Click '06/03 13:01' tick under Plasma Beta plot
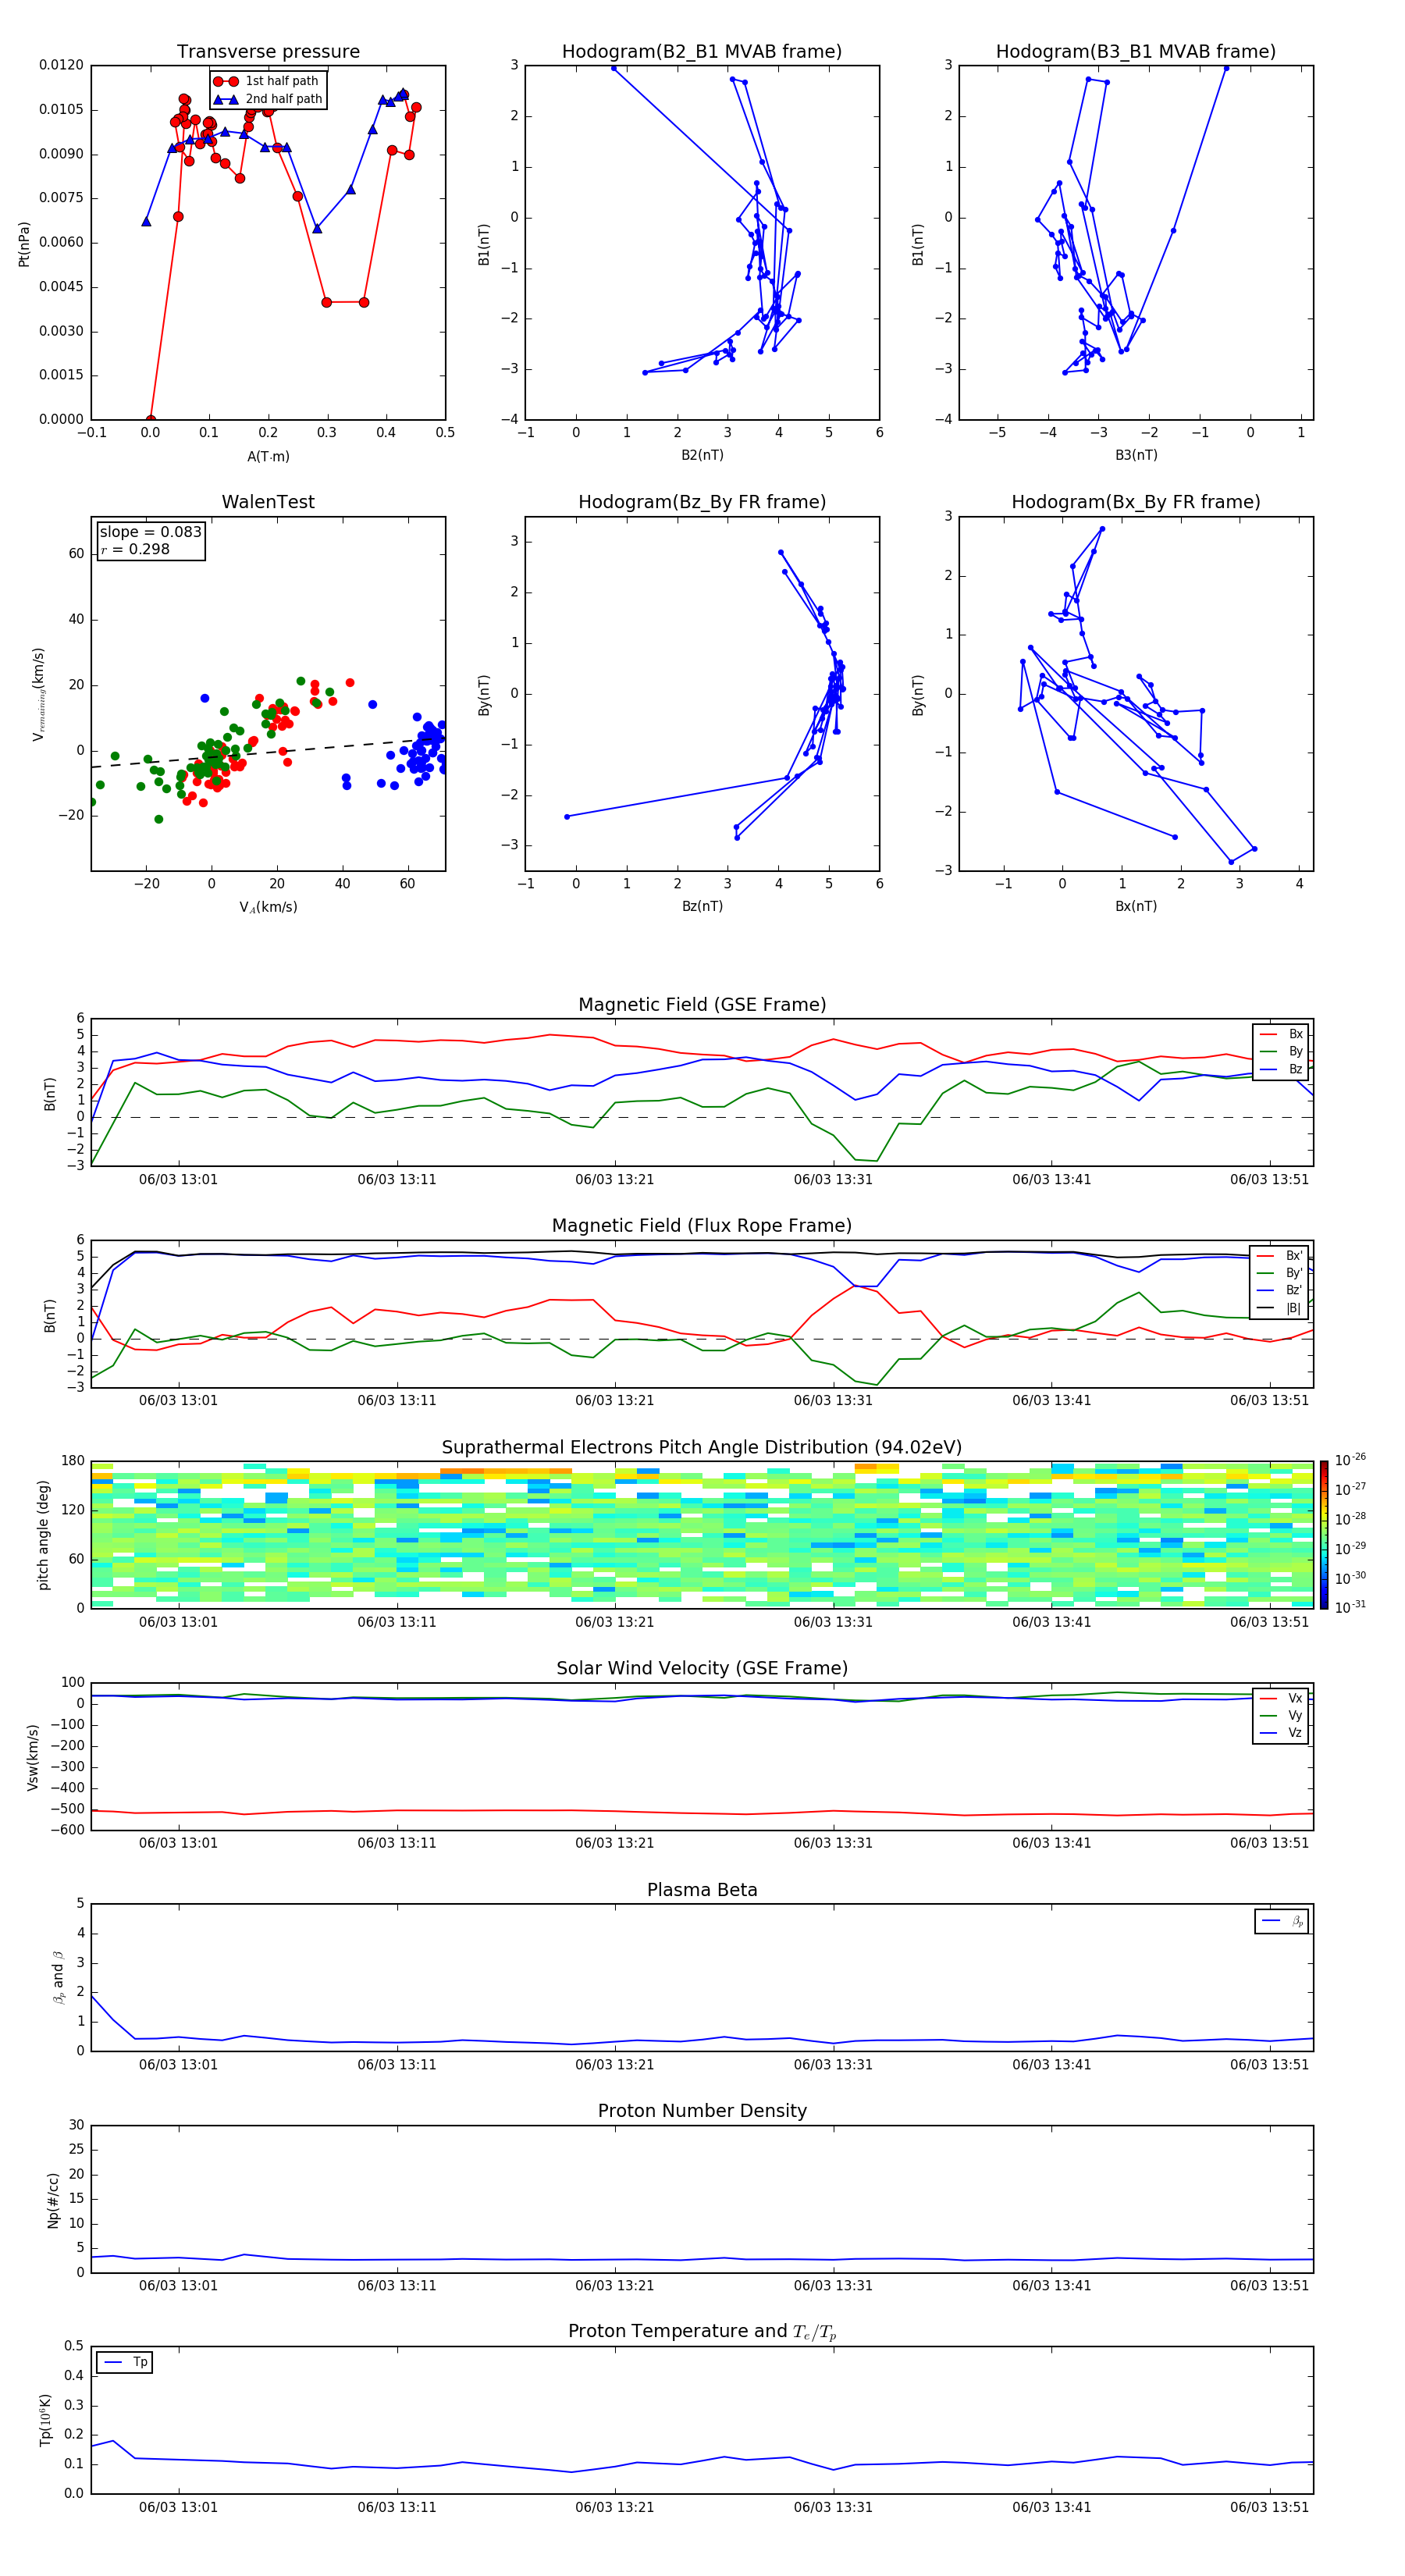 [x=178, y=2065]
